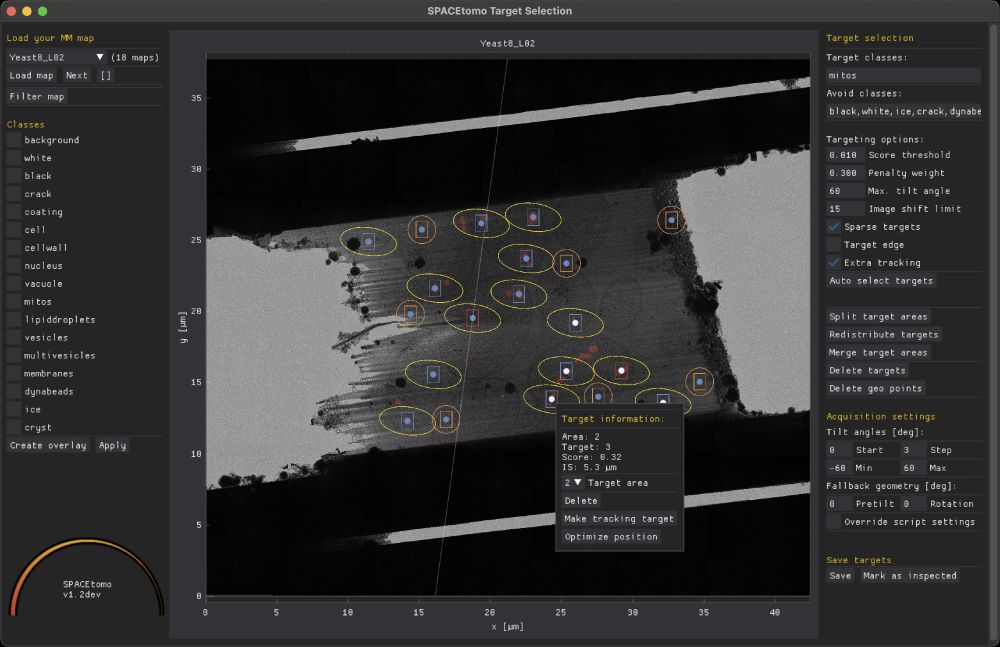Click Delete geo points button
1000x647 pixels.
tap(875, 388)
